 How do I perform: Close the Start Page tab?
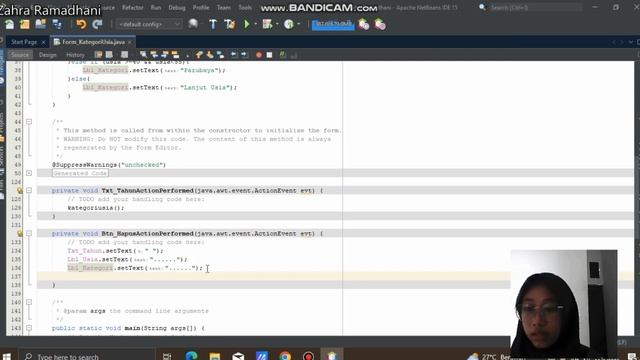[43, 42]
